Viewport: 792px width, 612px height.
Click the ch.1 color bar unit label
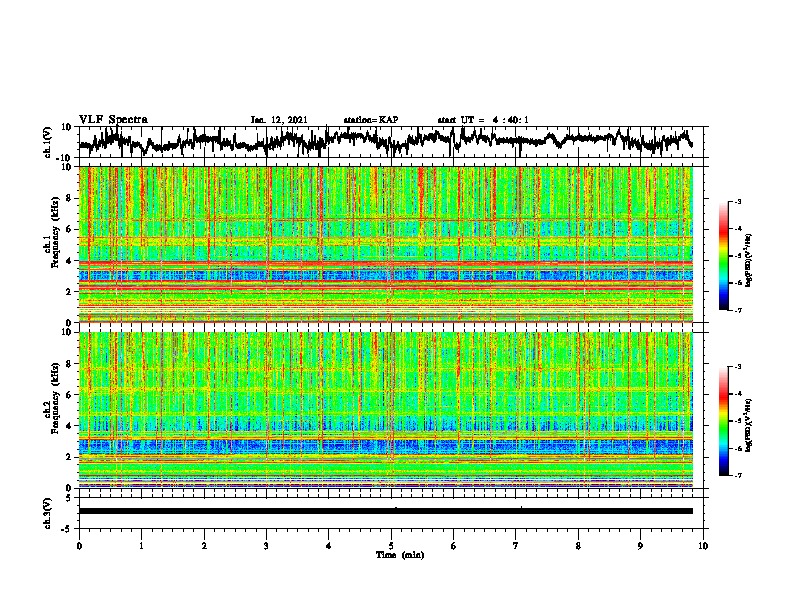(749, 261)
